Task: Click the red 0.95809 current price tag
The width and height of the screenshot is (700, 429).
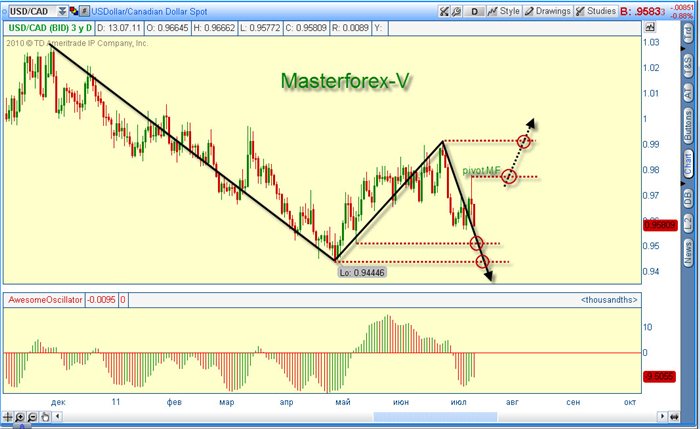Action: pos(660,225)
